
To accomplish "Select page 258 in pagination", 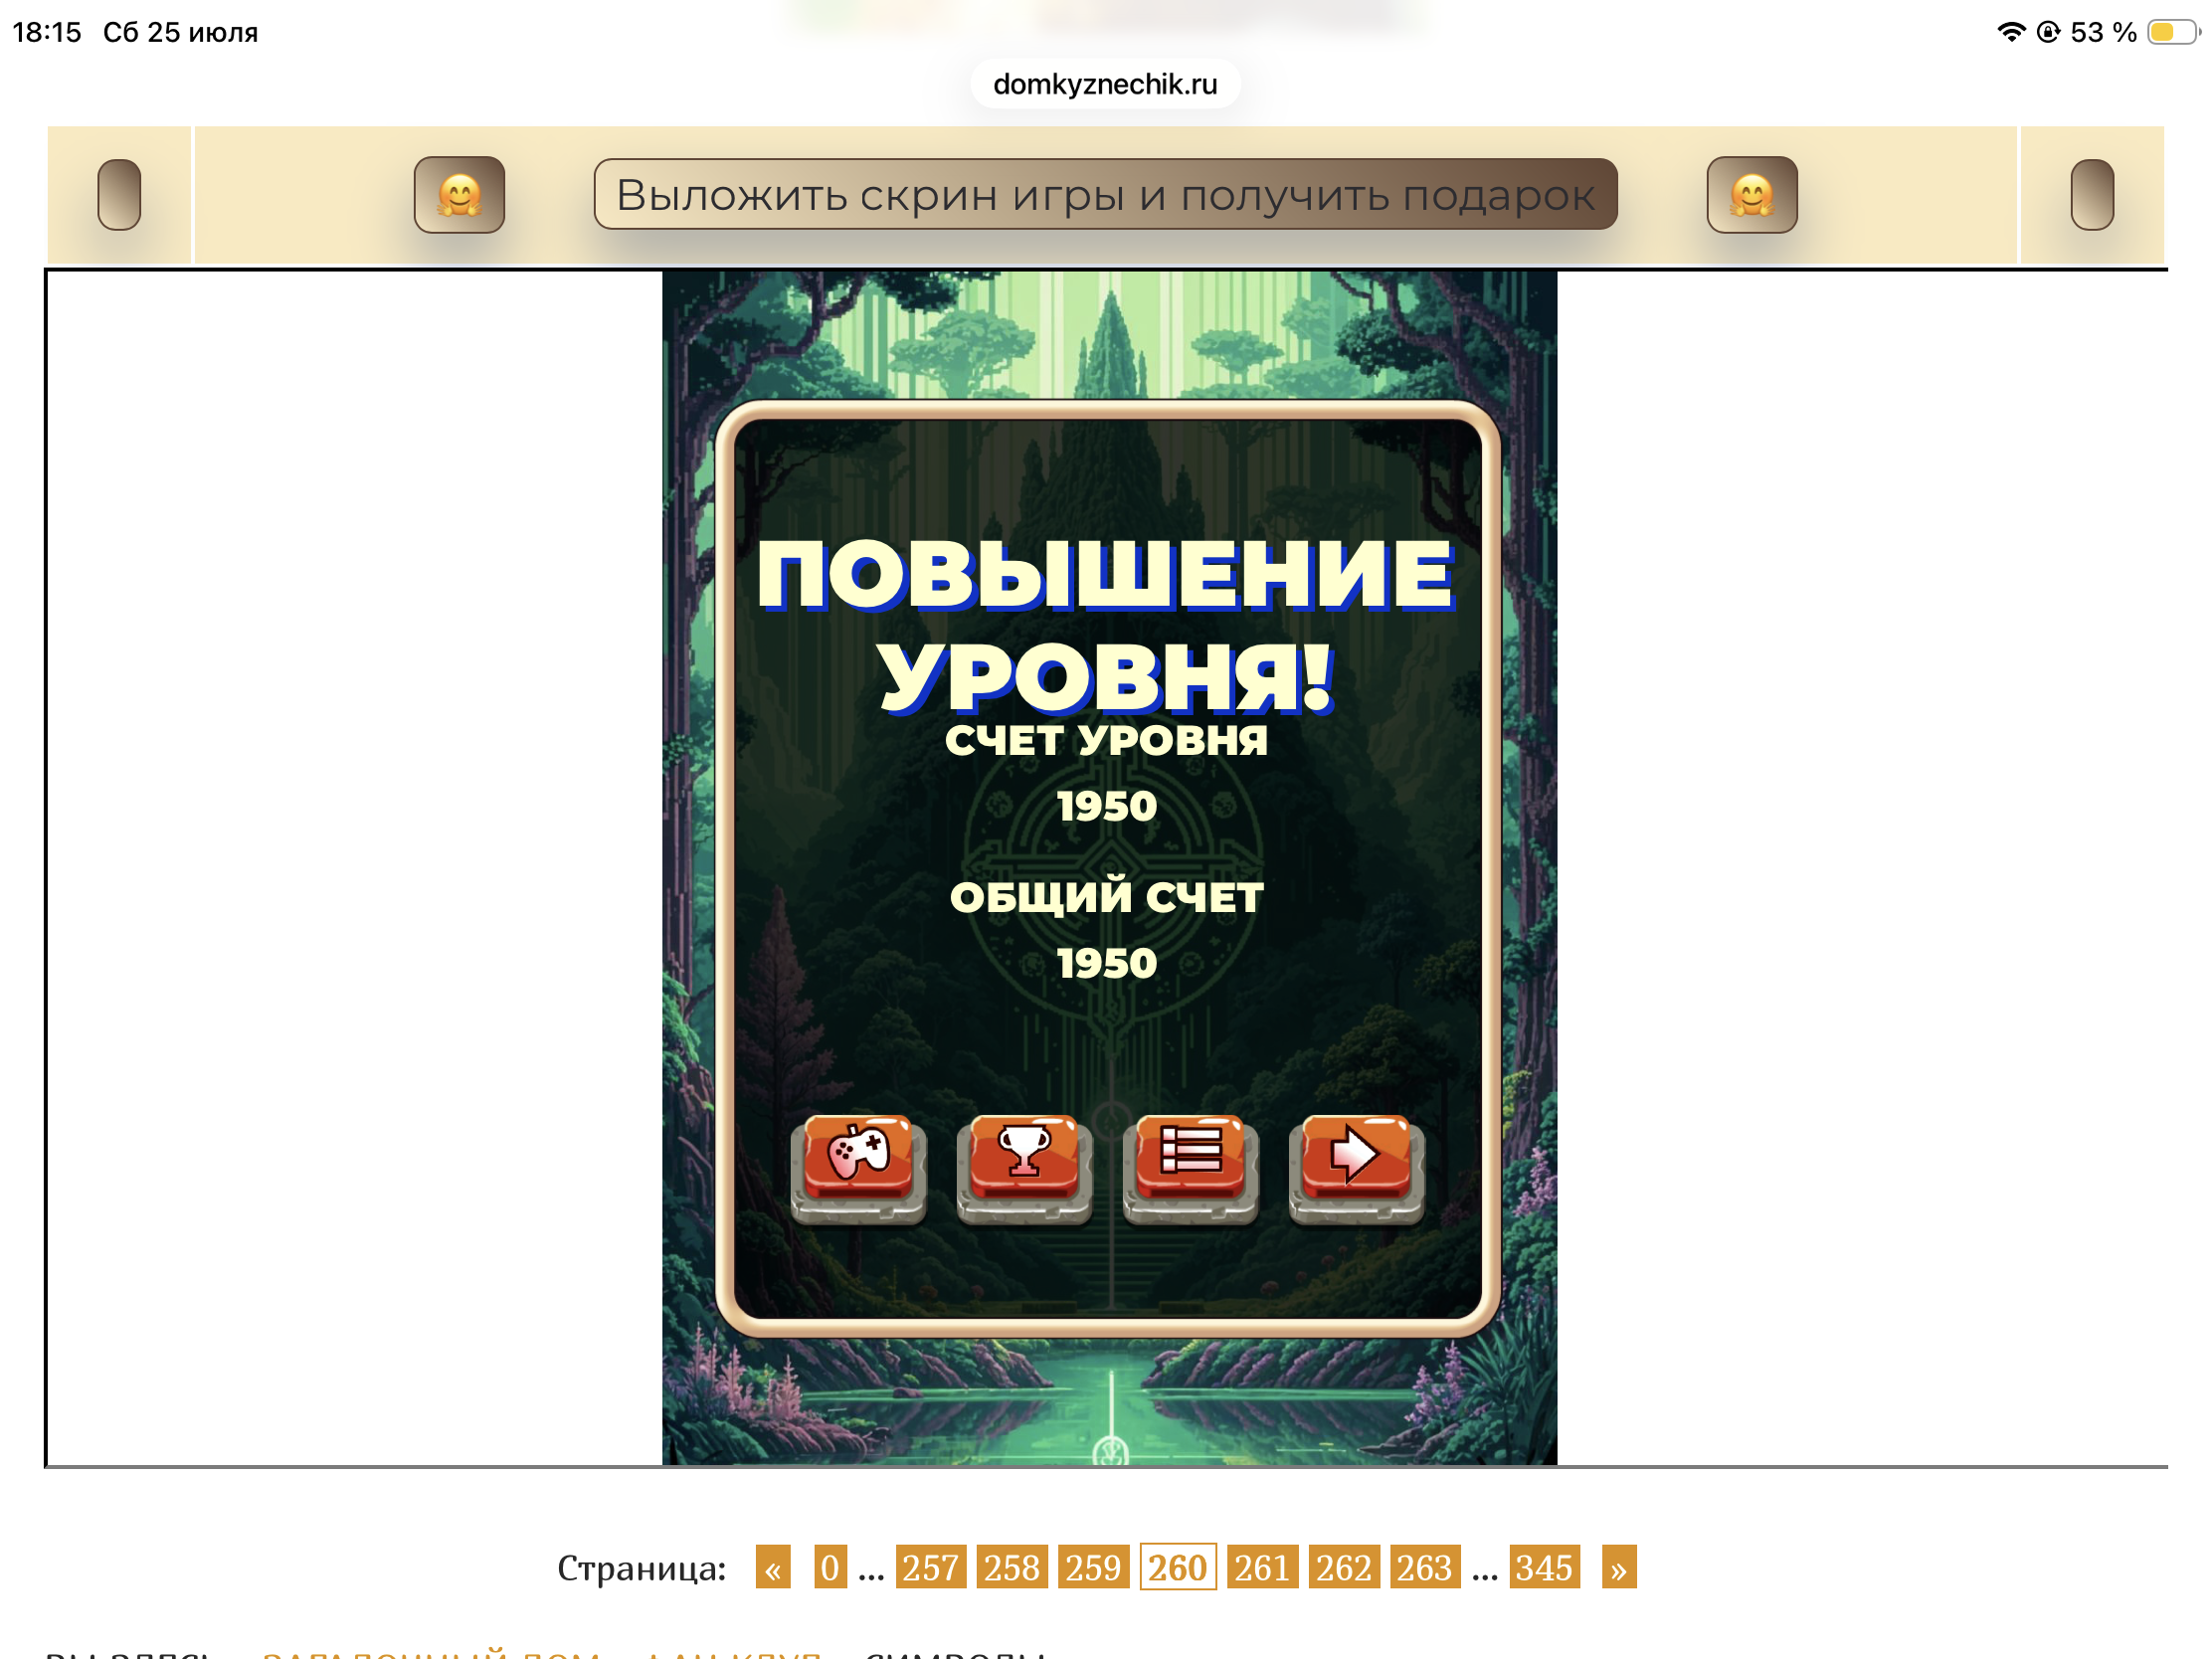I will [x=1012, y=1567].
